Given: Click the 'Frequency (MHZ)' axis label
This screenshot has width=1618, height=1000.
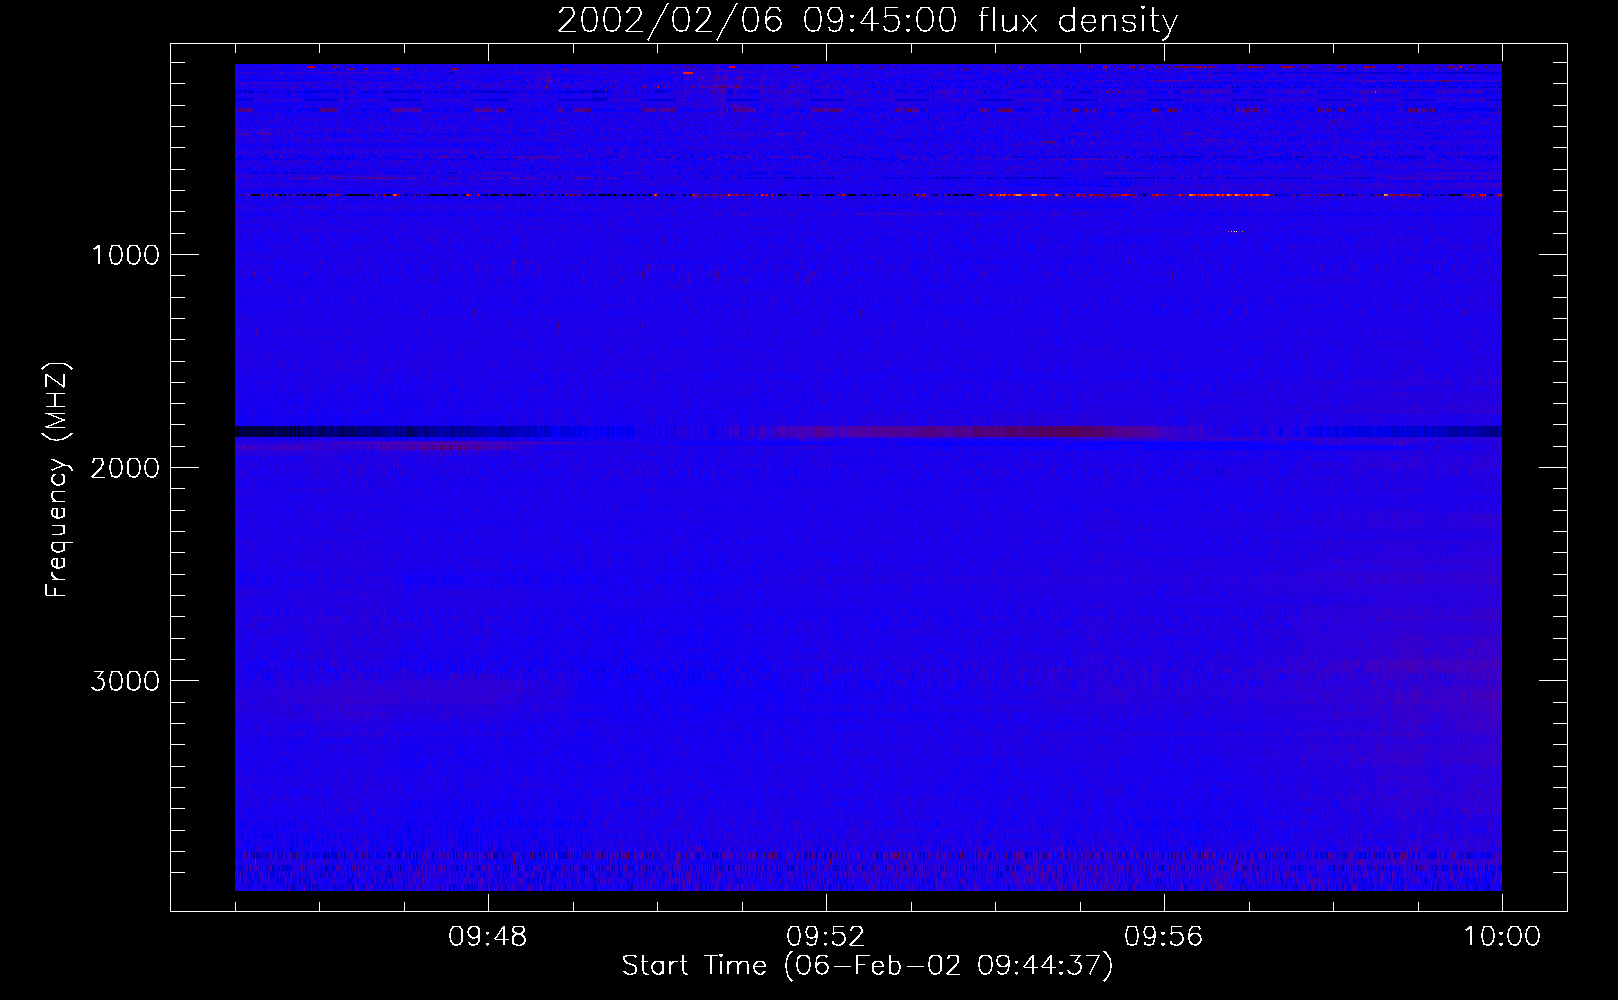Looking at the screenshot, I should click(58, 480).
